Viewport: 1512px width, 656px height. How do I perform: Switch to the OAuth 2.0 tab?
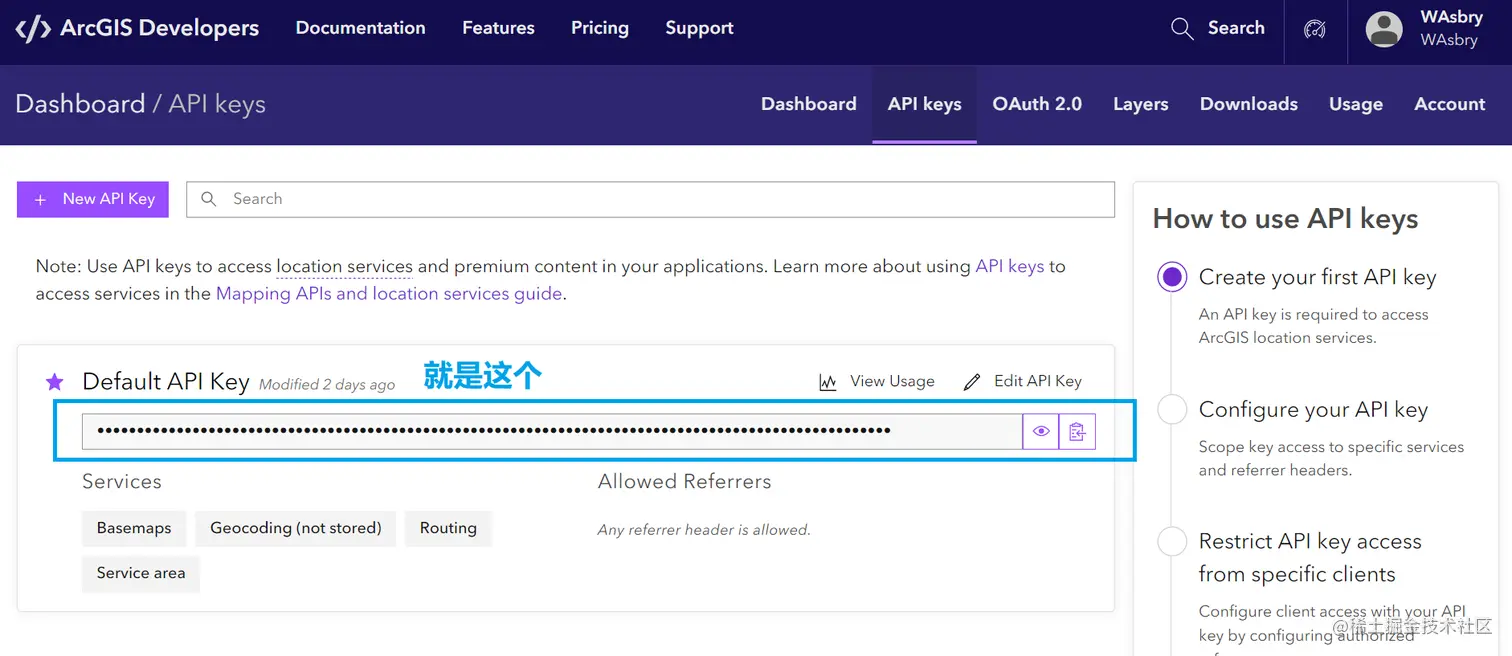pos(1037,104)
